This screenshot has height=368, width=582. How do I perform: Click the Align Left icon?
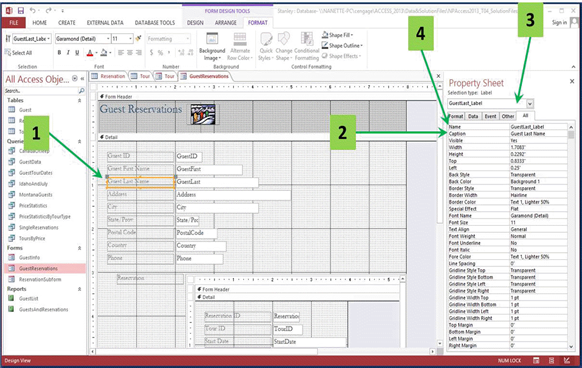click(x=121, y=53)
